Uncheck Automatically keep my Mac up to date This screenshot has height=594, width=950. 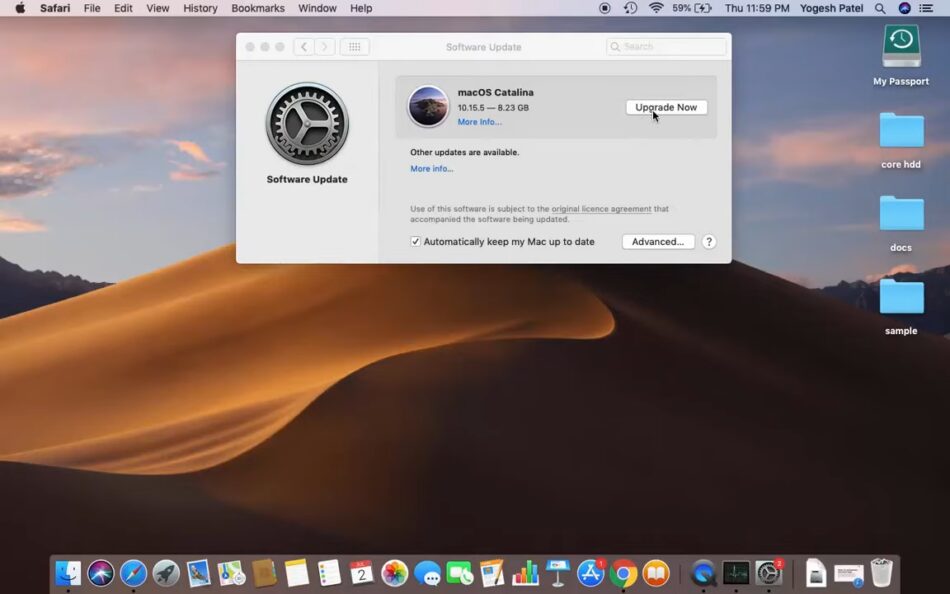415,241
